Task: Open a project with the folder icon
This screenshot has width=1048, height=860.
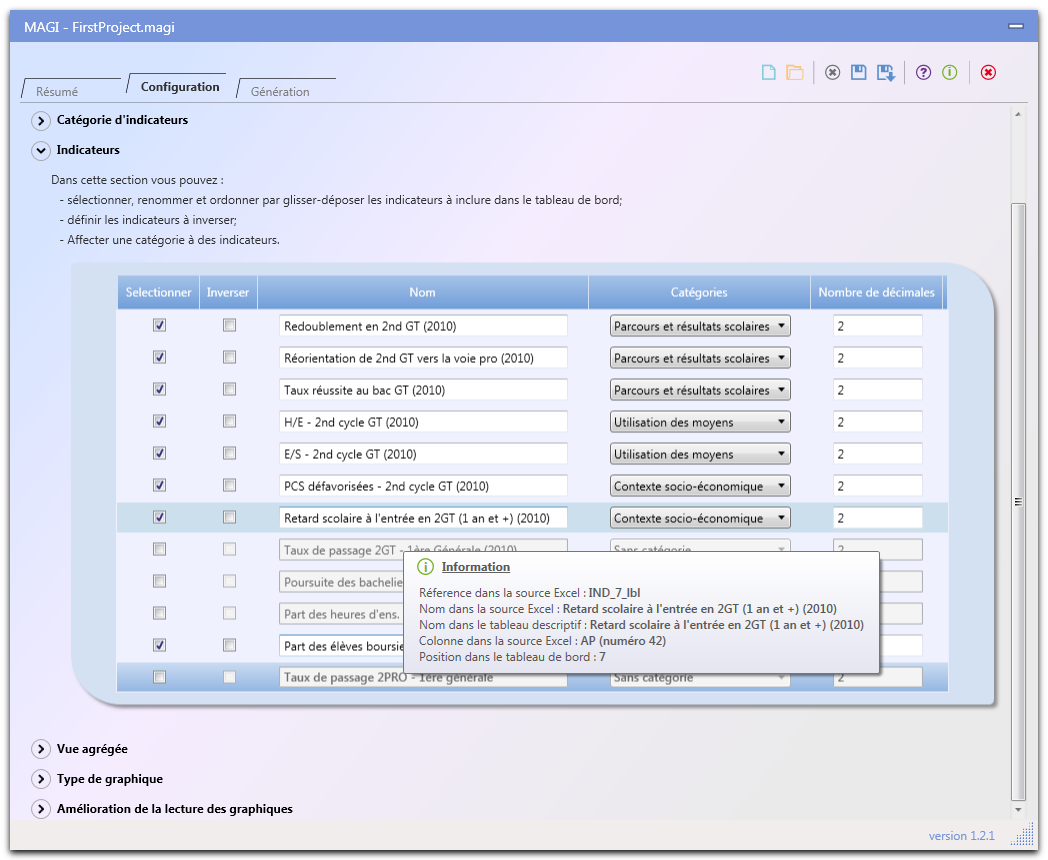Action: point(795,72)
